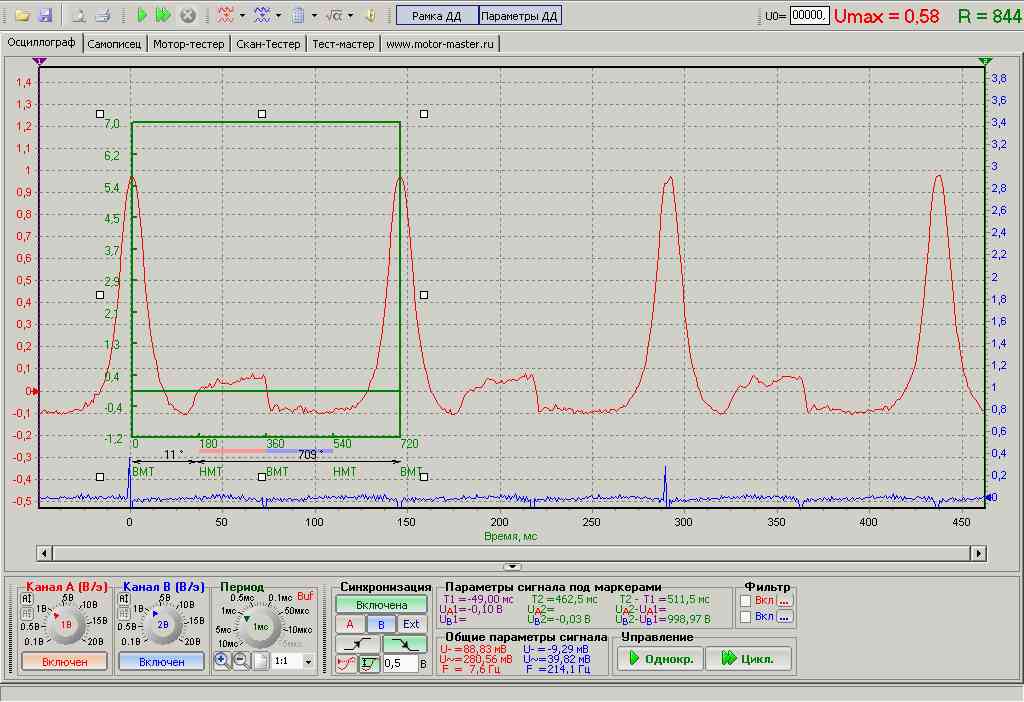Click the horizontal scrollbar under the graph
The height and width of the screenshot is (702, 1024).
[510, 552]
